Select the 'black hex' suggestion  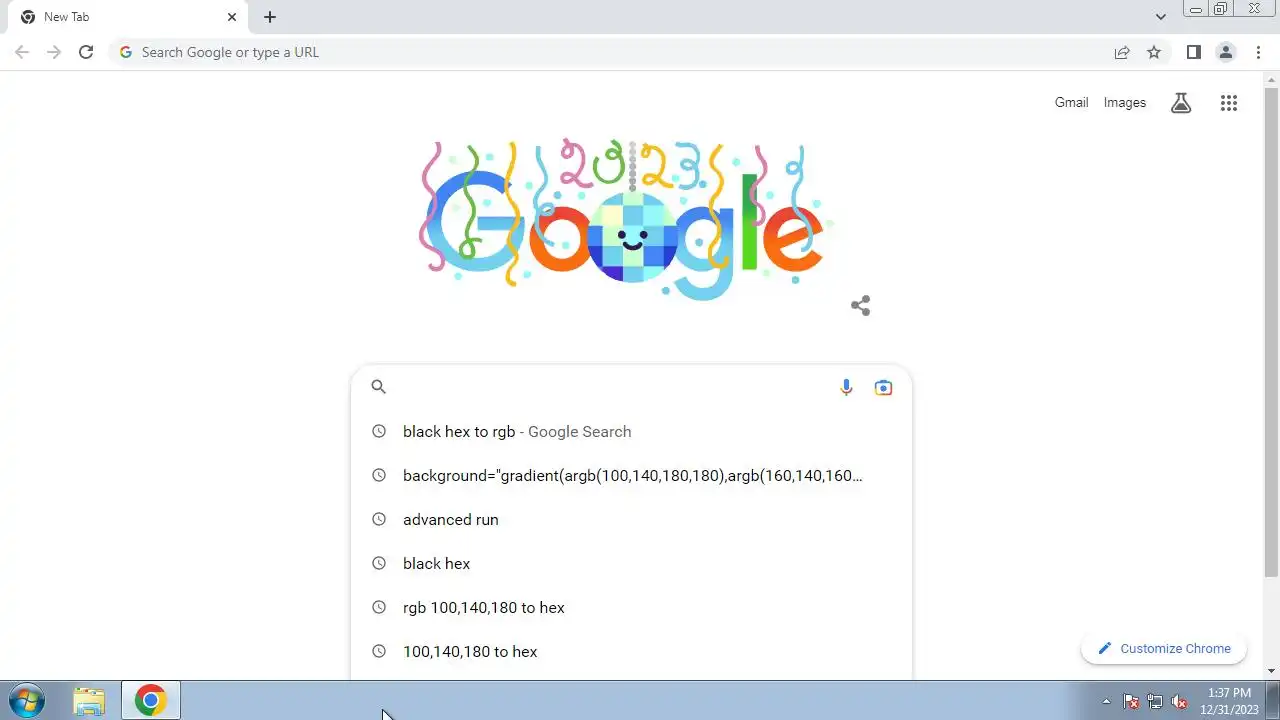[x=631, y=563]
